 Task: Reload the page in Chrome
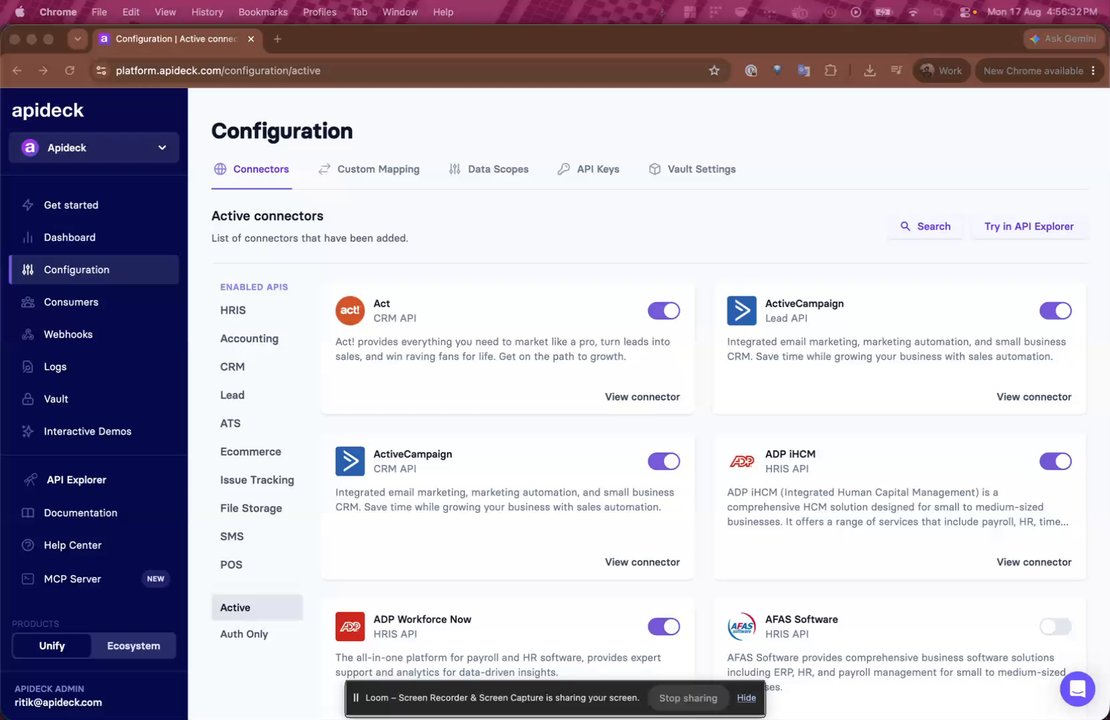[x=69, y=71]
